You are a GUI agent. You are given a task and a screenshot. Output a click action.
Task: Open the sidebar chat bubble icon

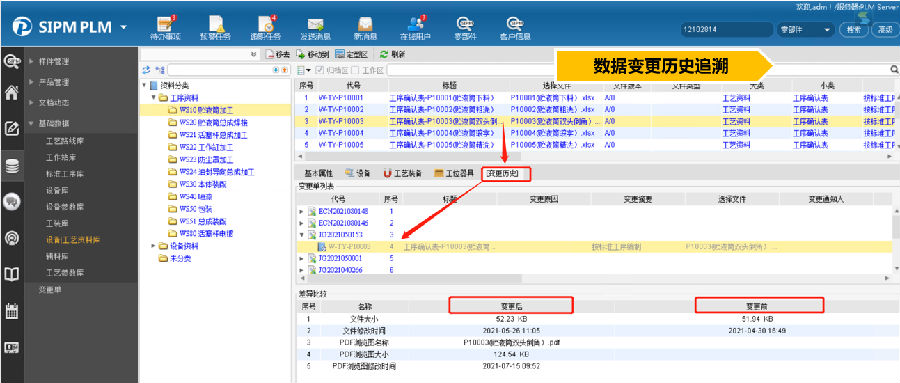[12, 202]
